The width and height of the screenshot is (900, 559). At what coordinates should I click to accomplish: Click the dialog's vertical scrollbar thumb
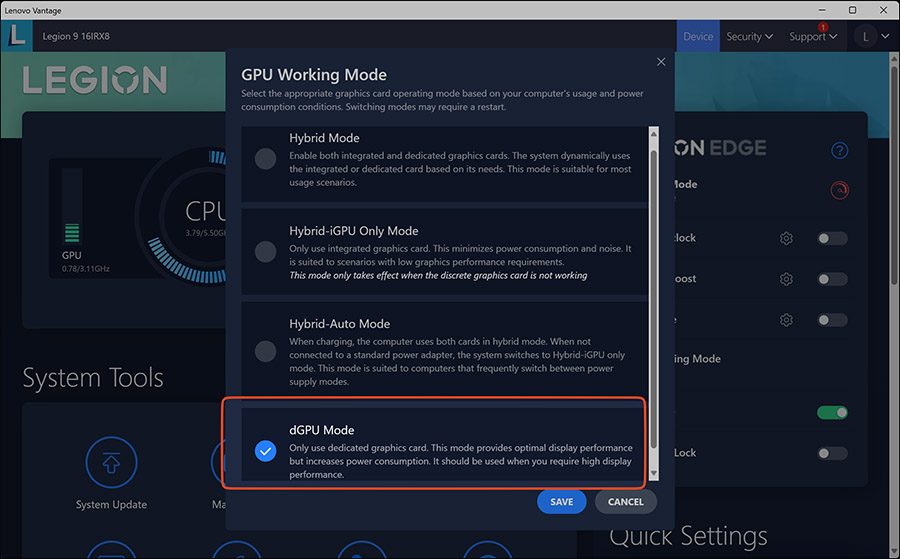[x=654, y=298]
